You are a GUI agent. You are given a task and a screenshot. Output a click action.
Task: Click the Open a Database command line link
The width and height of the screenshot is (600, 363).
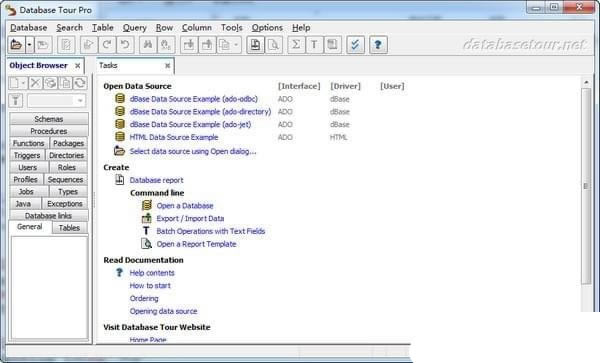(185, 206)
